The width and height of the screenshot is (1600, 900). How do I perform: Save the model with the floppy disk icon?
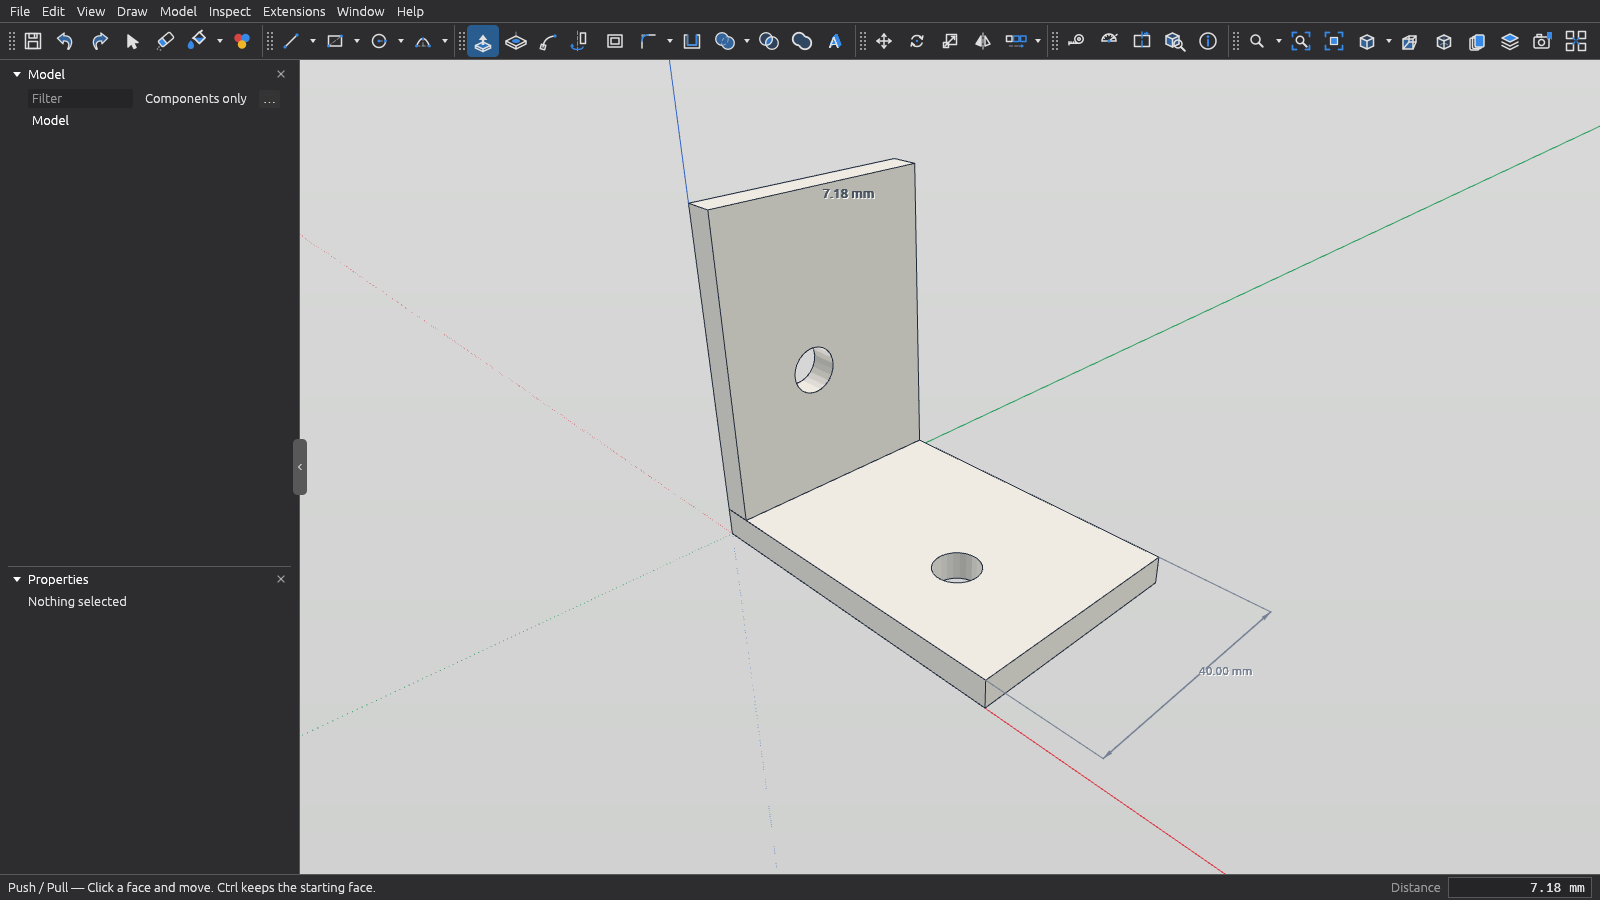tap(33, 41)
